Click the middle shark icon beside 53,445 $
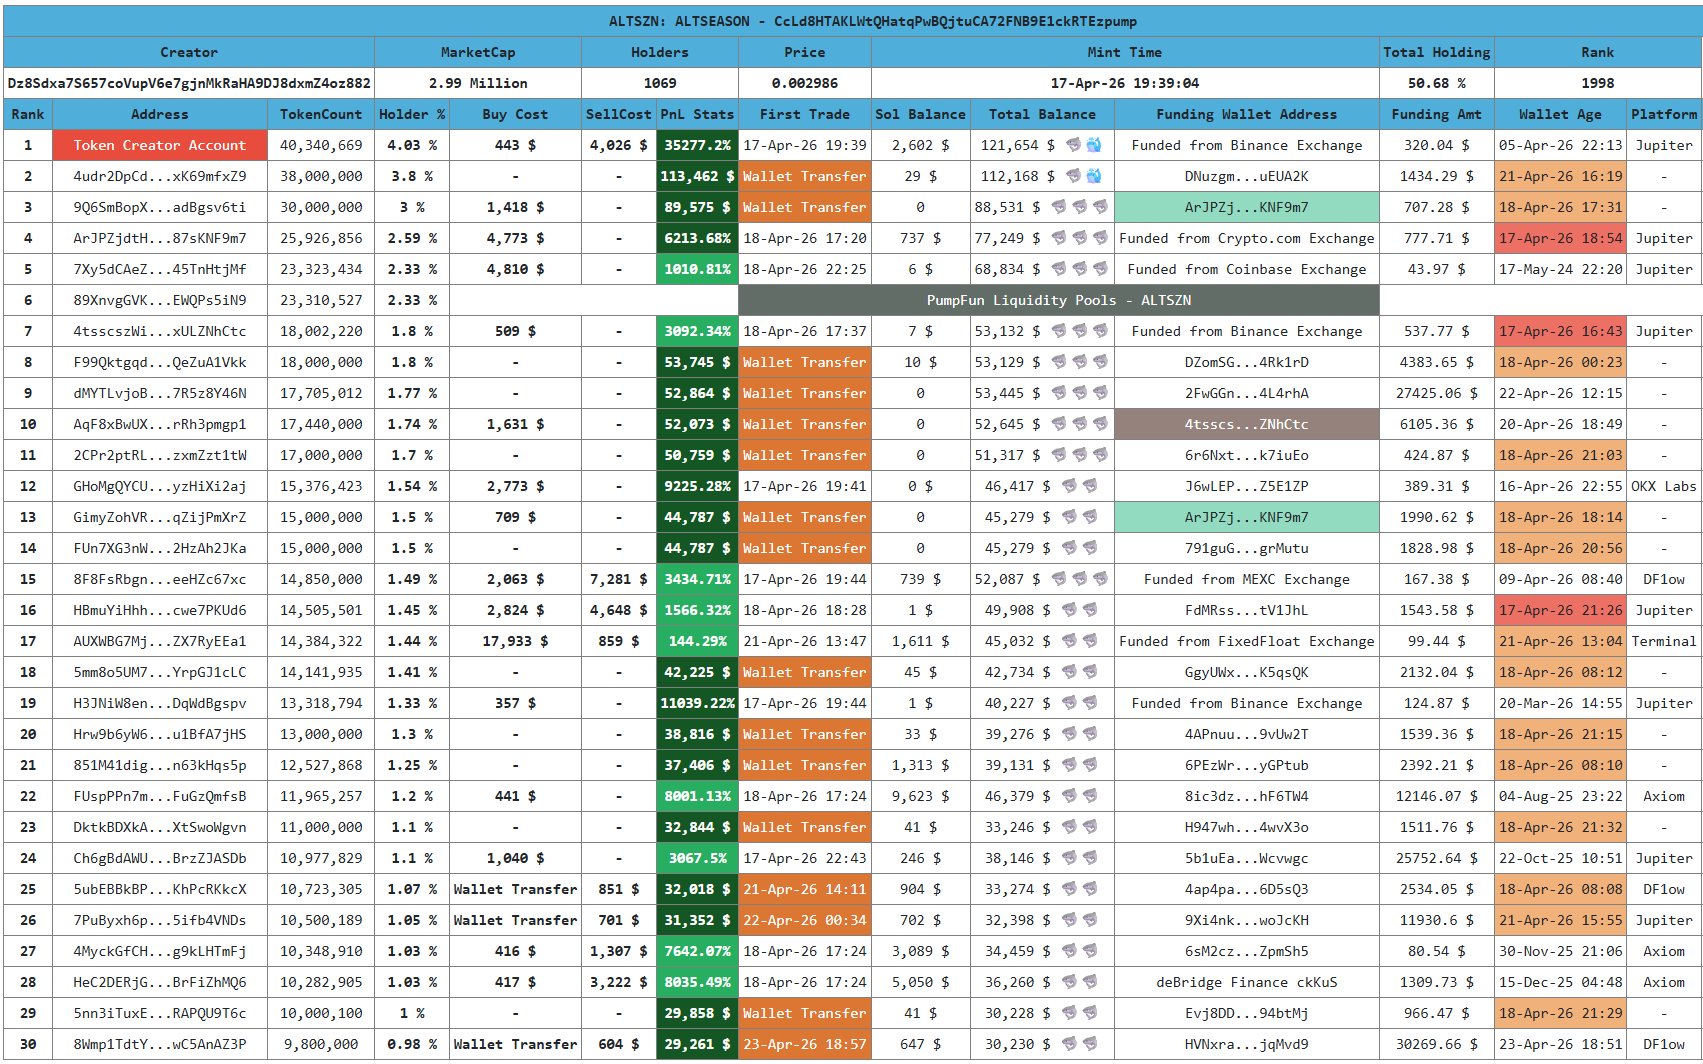 pyautogui.click(x=1080, y=393)
